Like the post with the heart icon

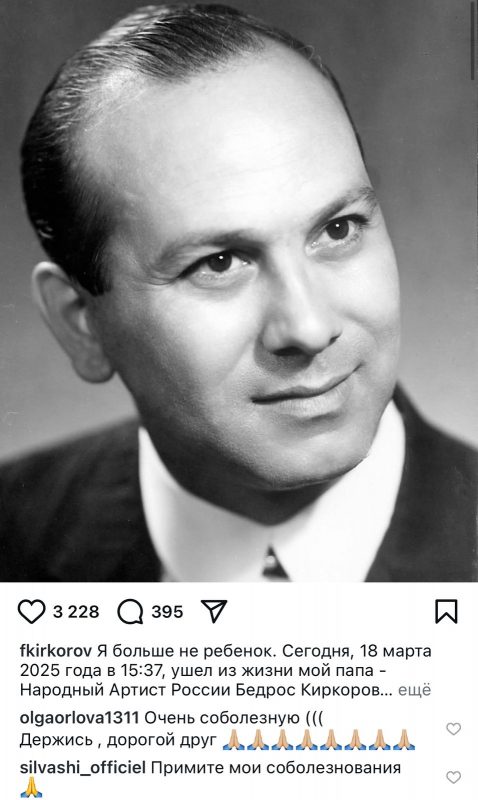point(32,611)
